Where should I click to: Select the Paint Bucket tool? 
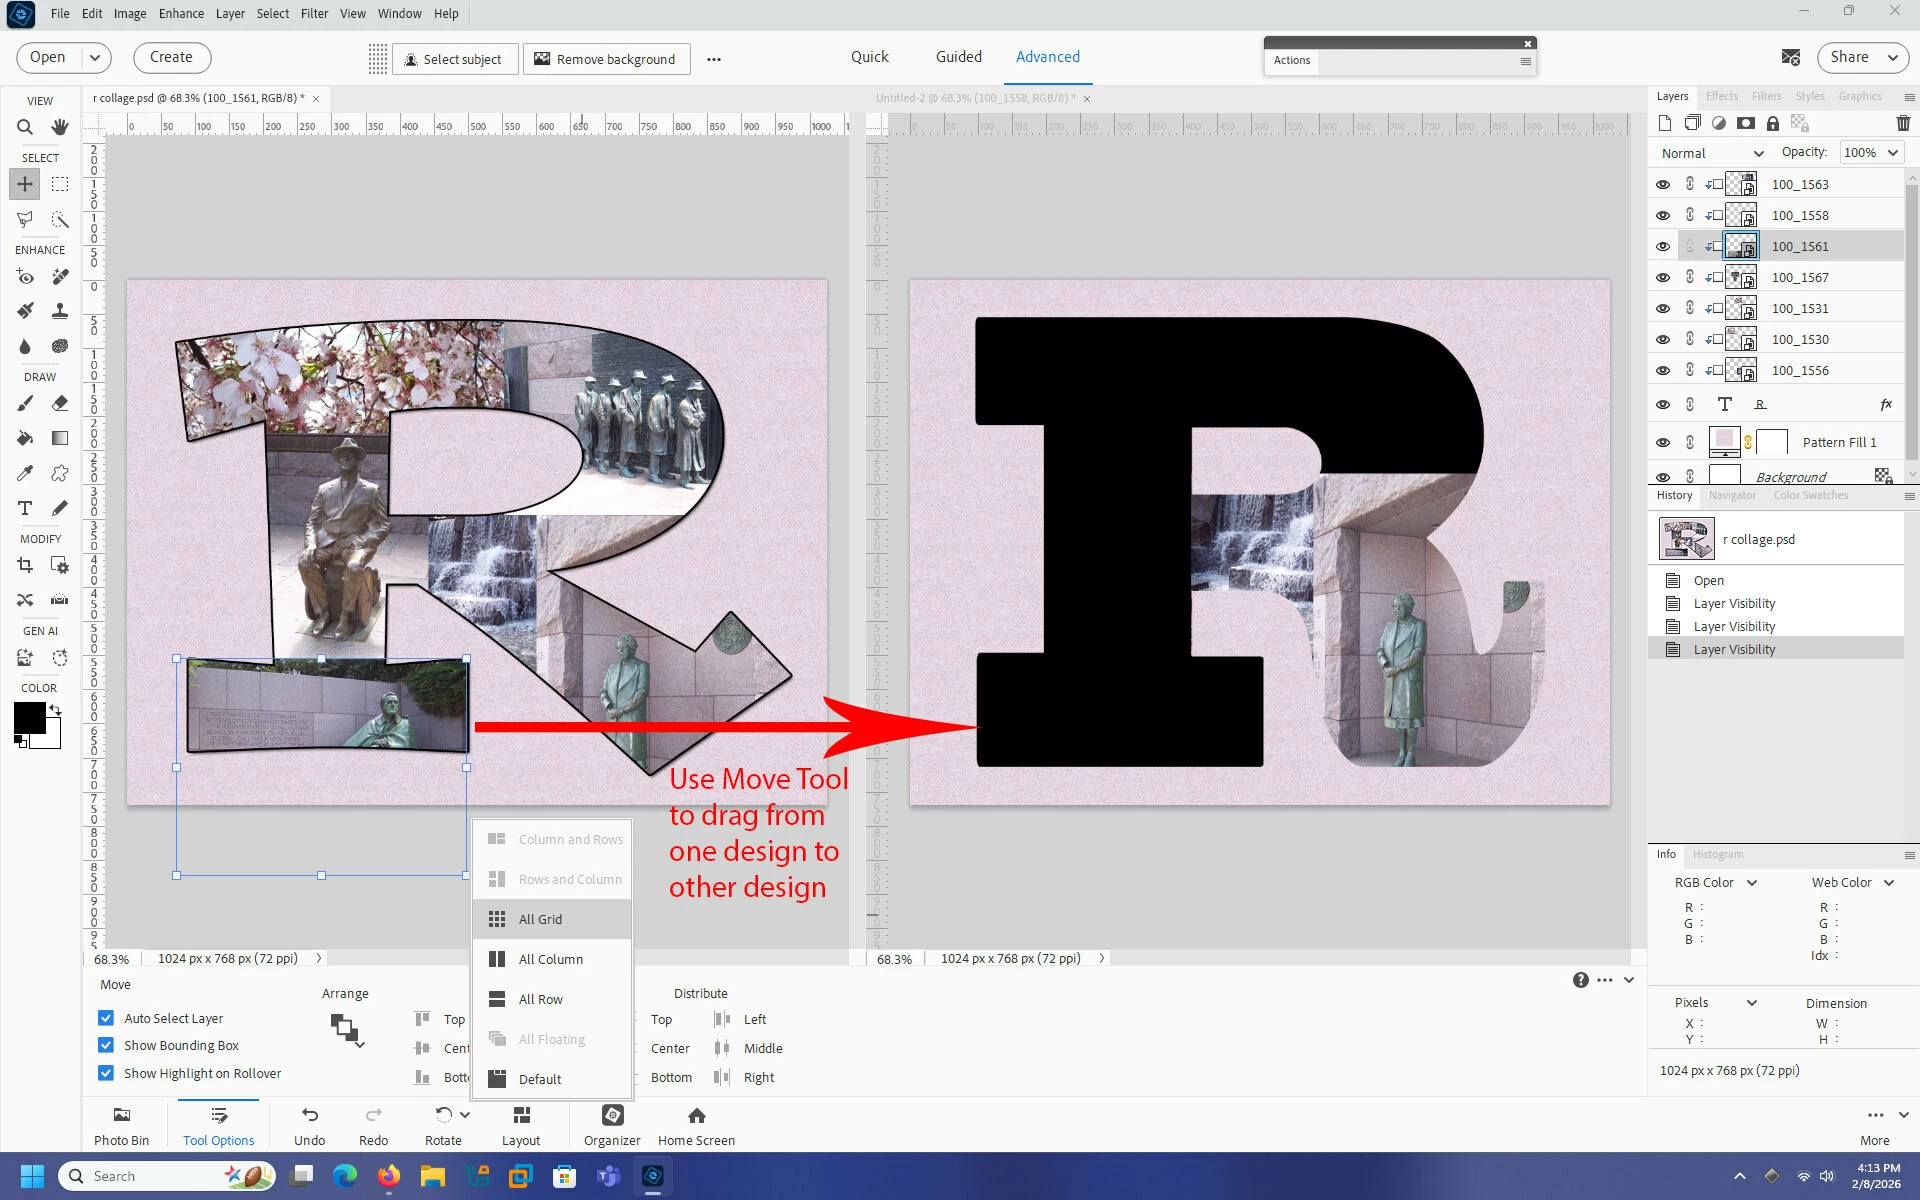[x=25, y=438]
